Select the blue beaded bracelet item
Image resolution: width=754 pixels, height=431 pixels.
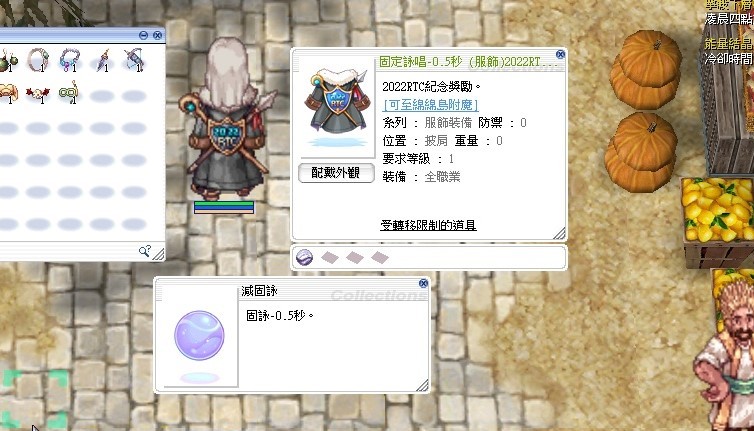click(x=69, y=61)
